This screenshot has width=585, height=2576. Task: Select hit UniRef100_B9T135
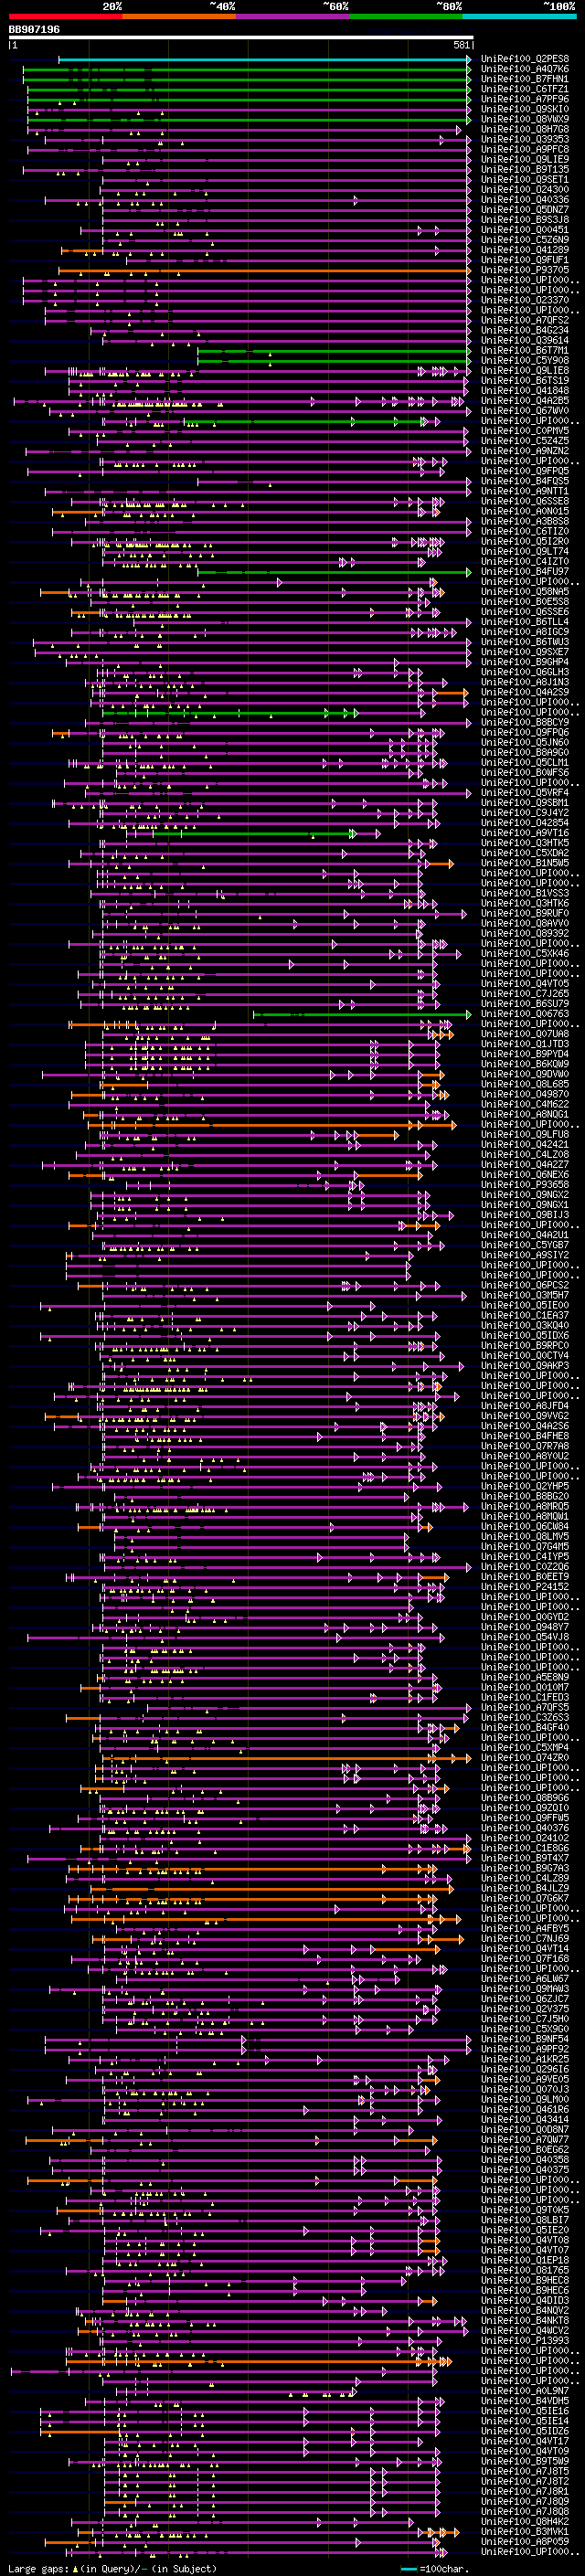coord(524,169)
